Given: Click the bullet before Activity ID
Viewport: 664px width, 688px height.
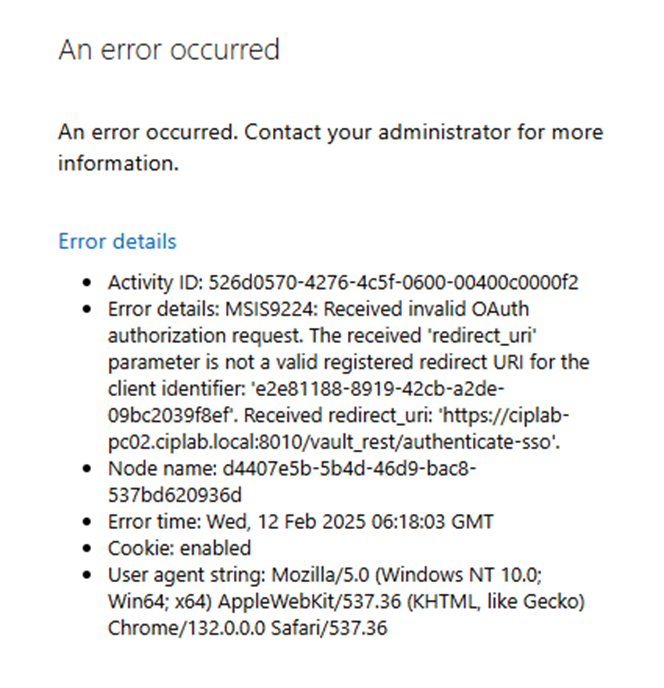Looking at the screenshot, I should click(87, 283).
